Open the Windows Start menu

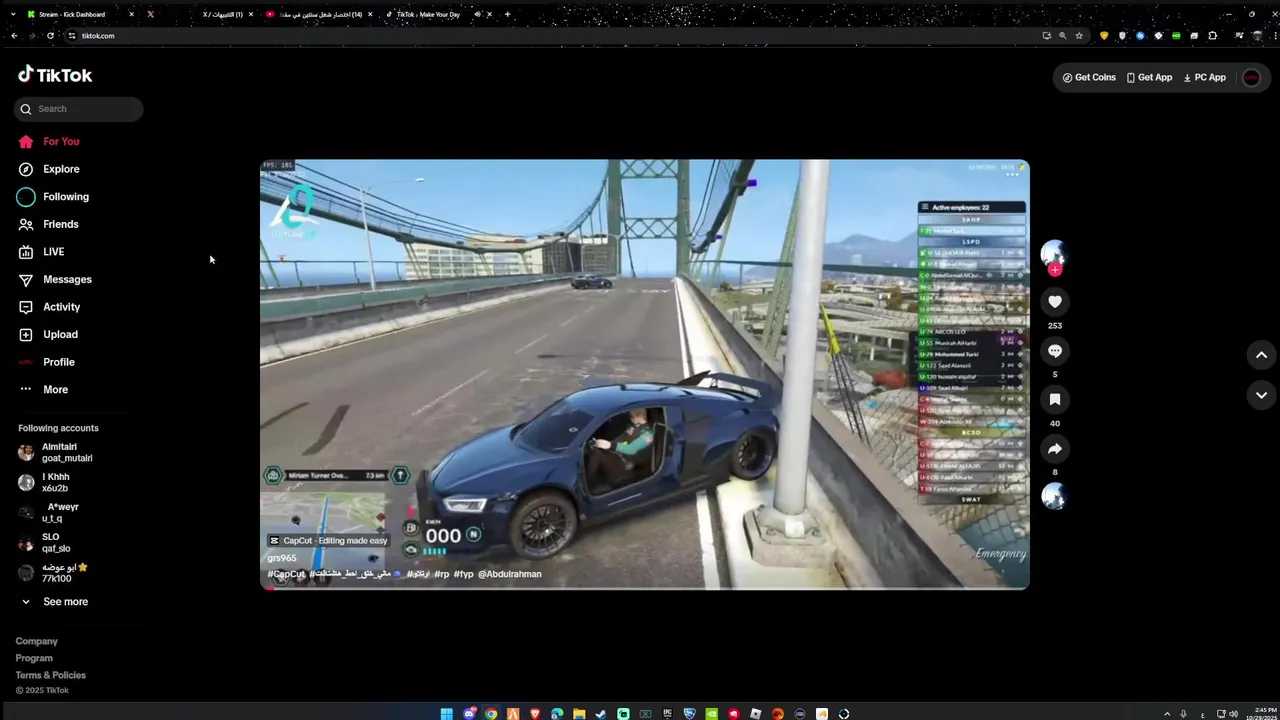446,714
